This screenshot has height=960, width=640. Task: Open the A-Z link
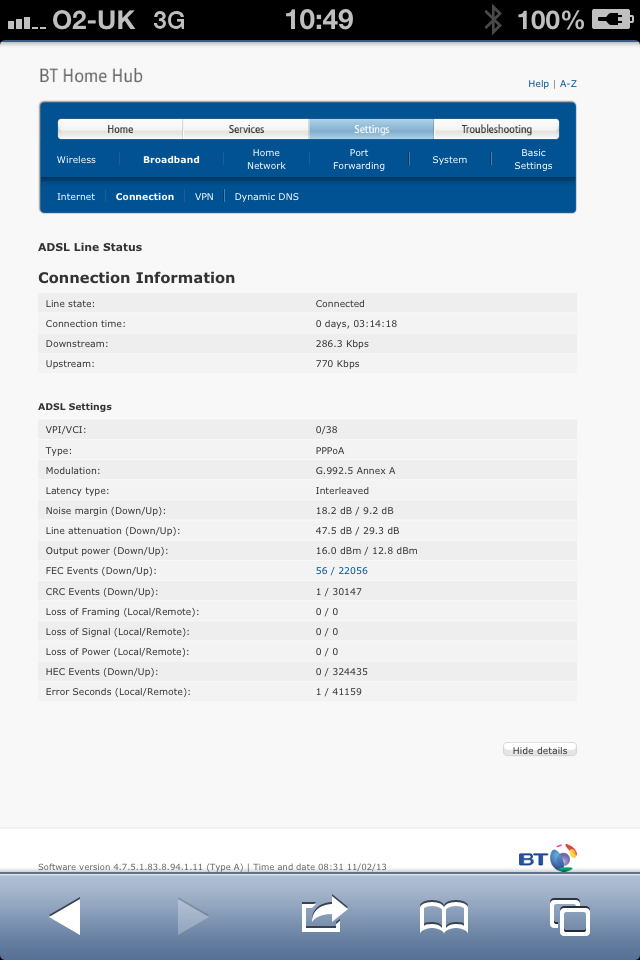pos(568,83)
